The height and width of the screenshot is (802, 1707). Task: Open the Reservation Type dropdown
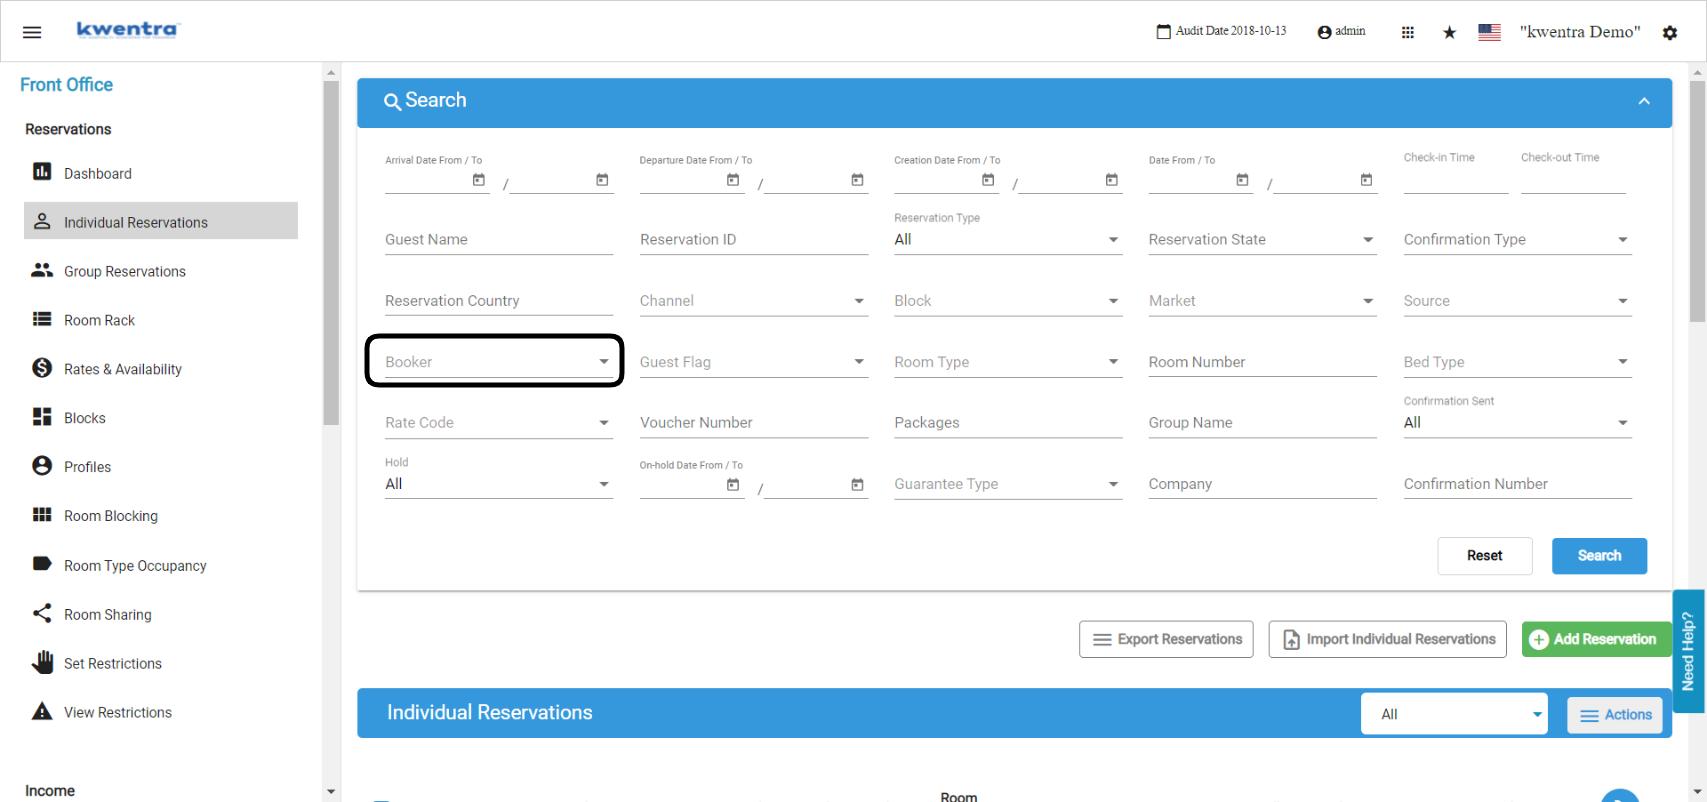click(x=1008, y=240)
